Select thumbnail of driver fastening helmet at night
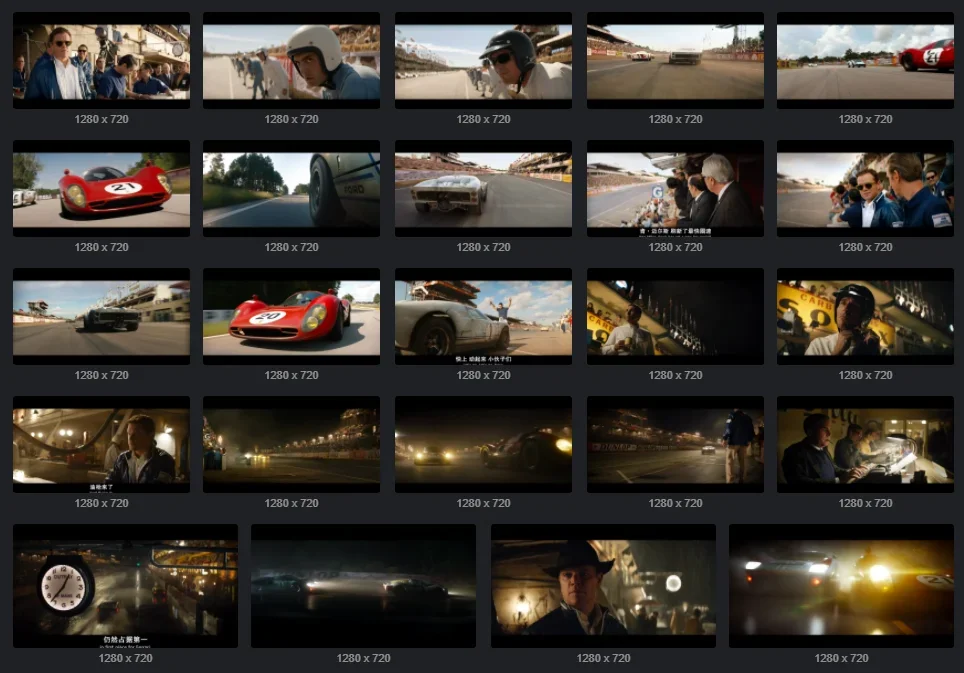The width and height of the screenshot is (964, 673). point(865,316)
